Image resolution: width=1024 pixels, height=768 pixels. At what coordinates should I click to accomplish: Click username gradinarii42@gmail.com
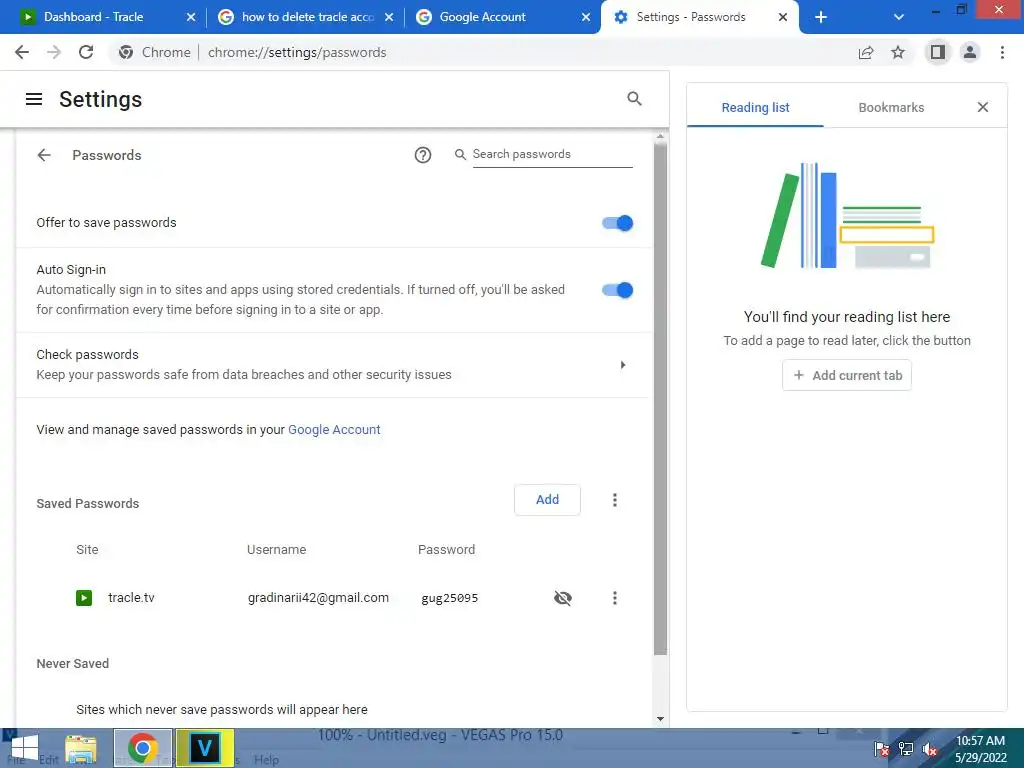pos(318,598)
